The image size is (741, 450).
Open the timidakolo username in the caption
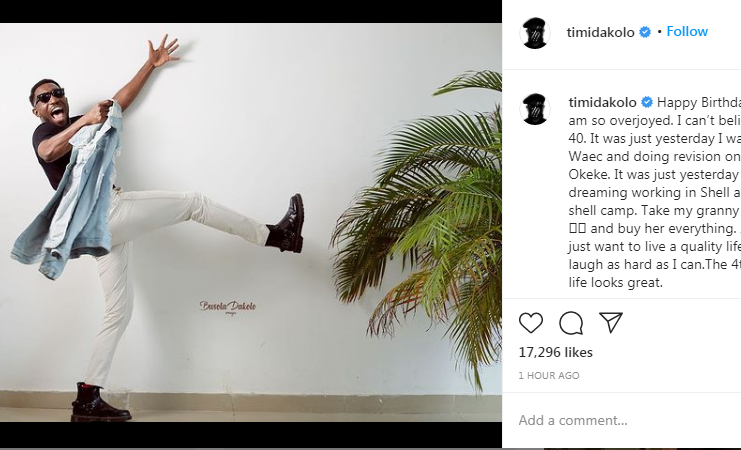point(603,102)
